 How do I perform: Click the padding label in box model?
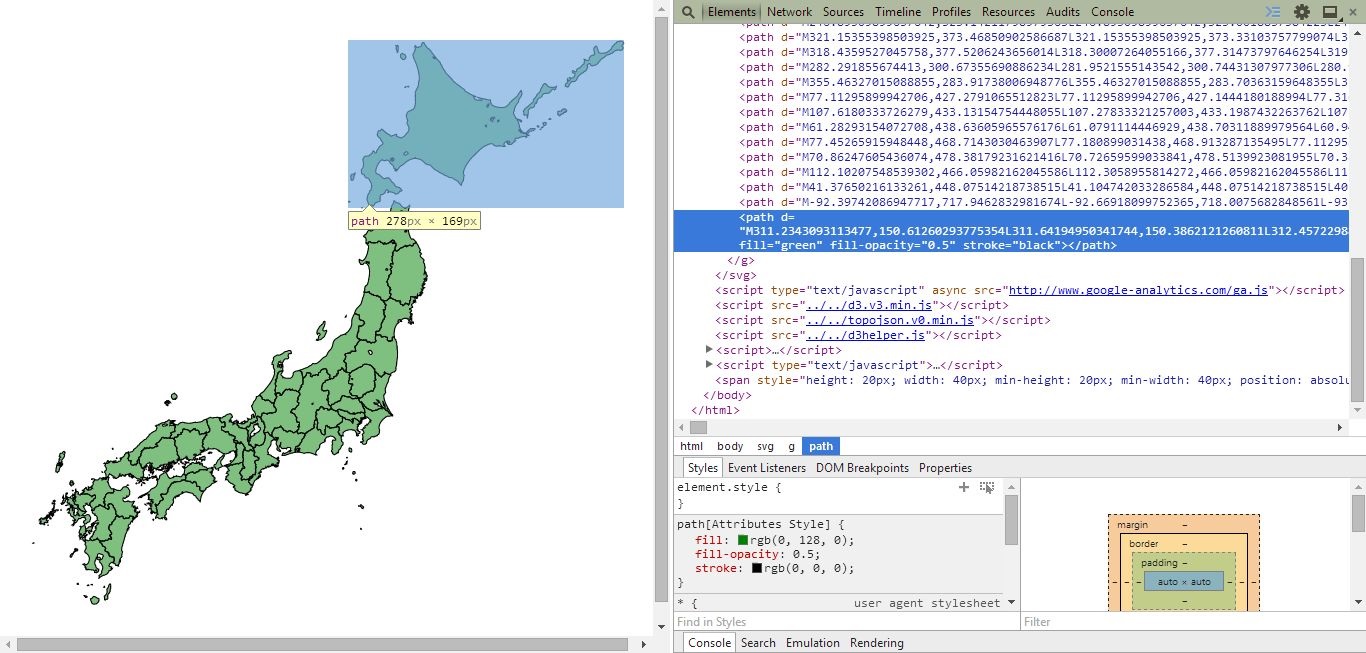(x=1160, y=563)
